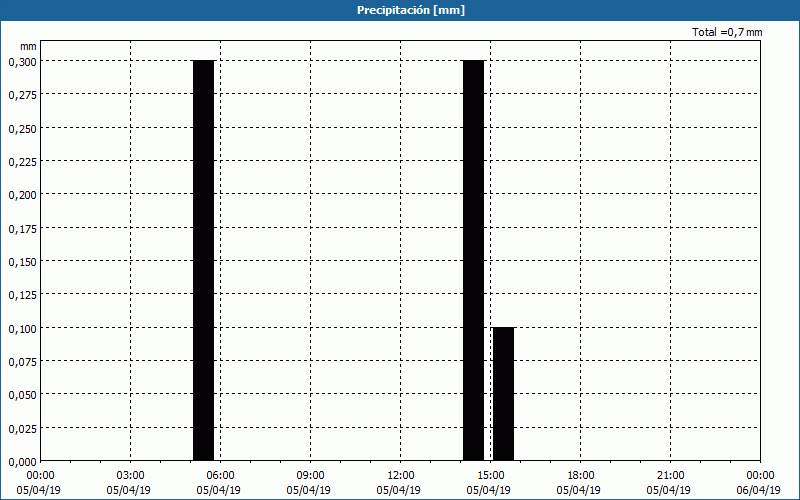Select the 'Total =0,7 mm' summary text
The image size is (800, 500).
pyautogui.click(x=727, y=32)
